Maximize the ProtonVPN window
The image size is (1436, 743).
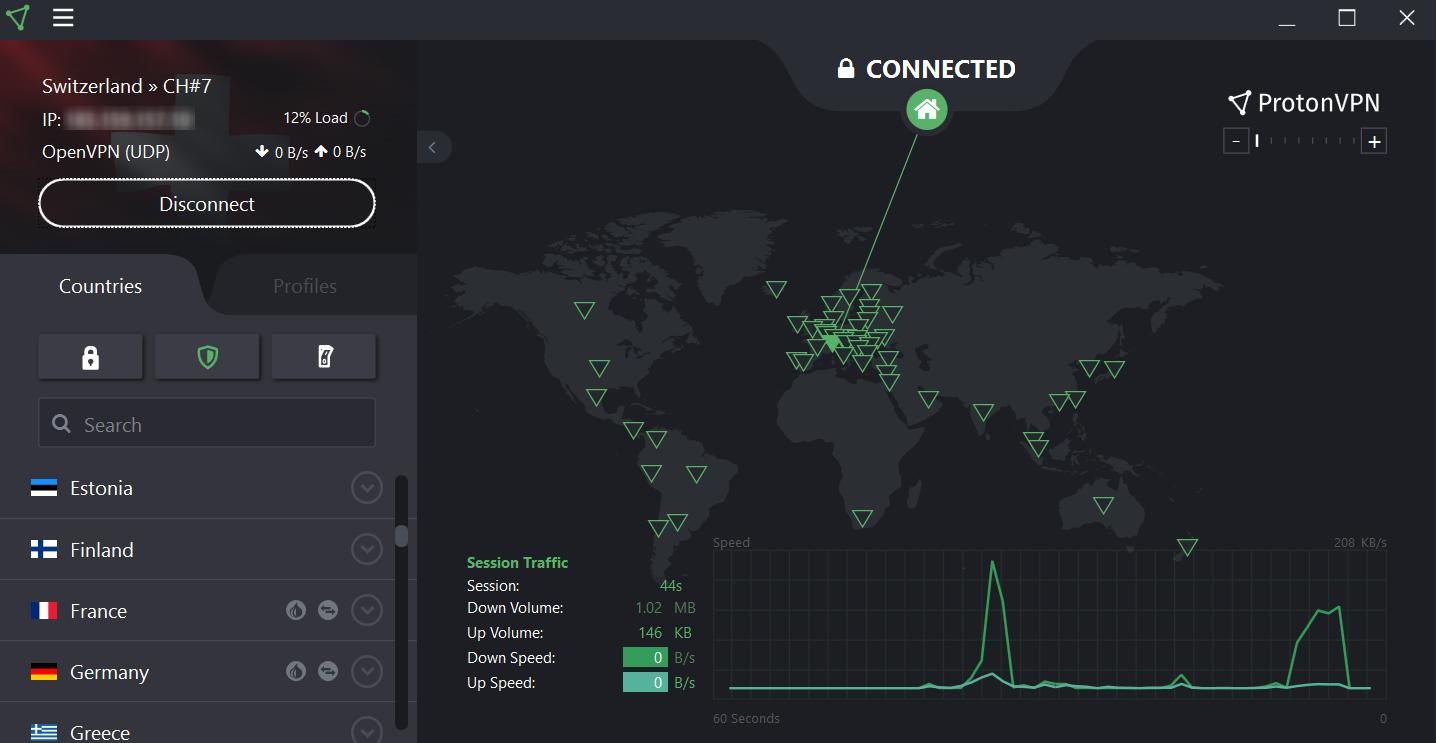(x=1347, y=18)
